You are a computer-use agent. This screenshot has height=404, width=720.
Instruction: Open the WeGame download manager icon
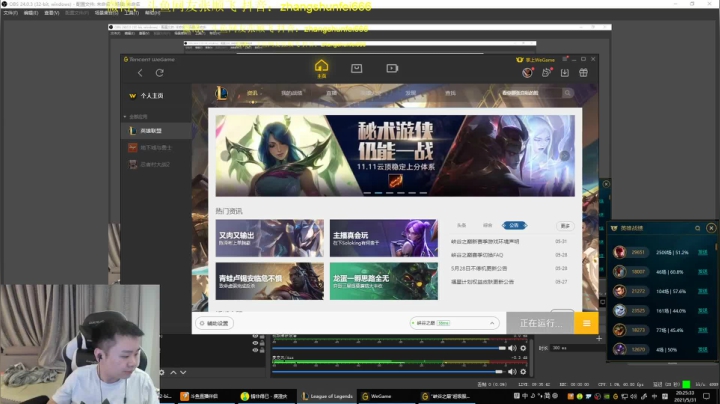pyautogui.click(x=565, y=73)
